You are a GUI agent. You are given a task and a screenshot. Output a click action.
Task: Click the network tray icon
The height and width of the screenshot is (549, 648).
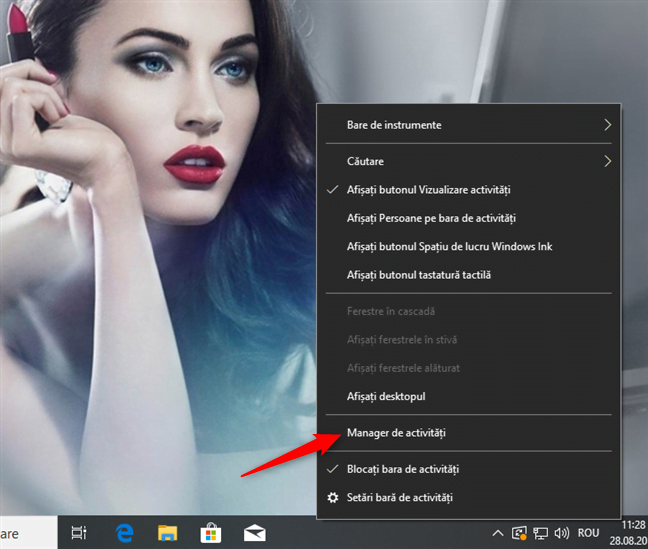(541, 533)
